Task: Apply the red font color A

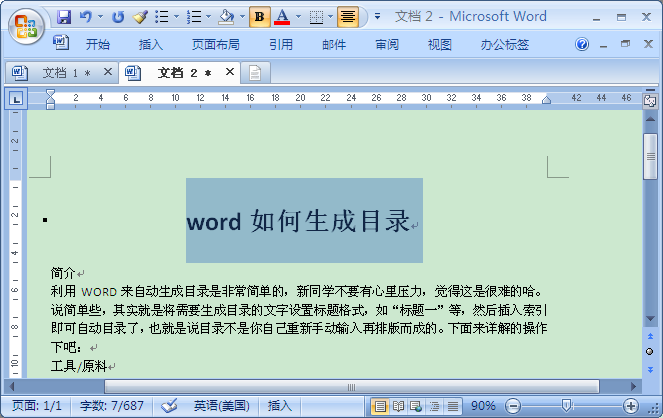Action: [282, 17]
